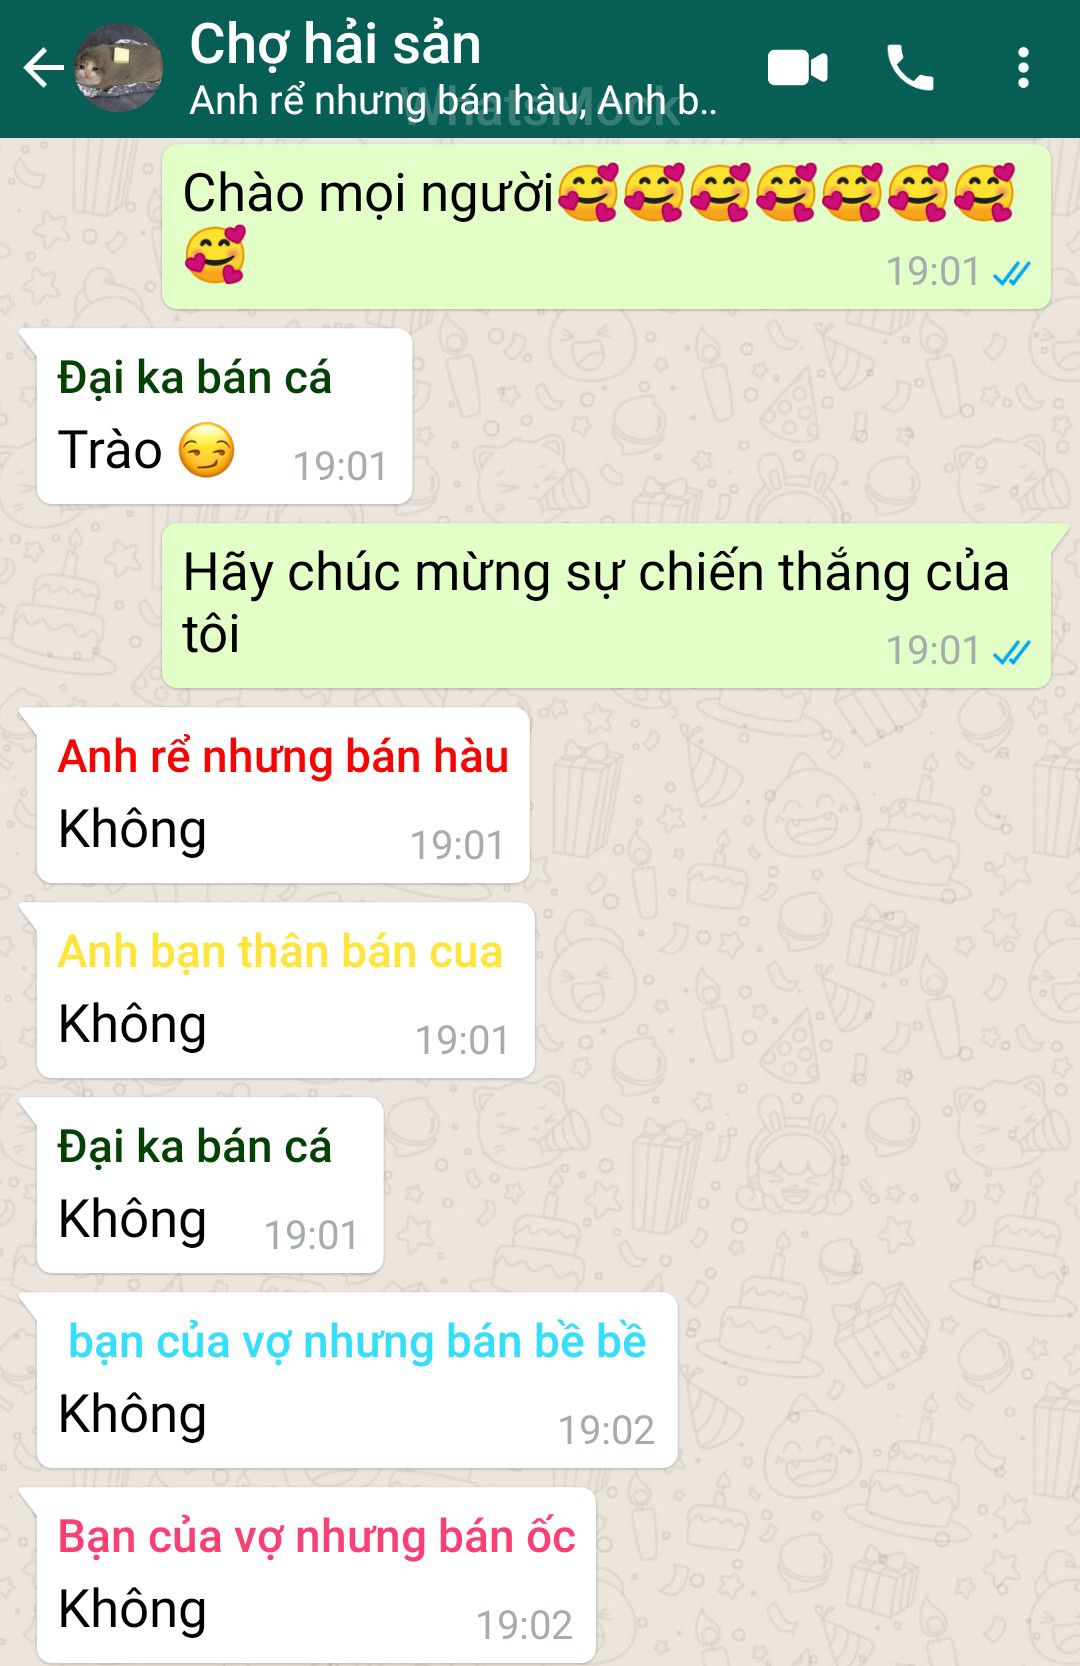The image size is (1080, 1666).
Task: Open the three-dot more options menu
Action: [x=1023, y=68]
